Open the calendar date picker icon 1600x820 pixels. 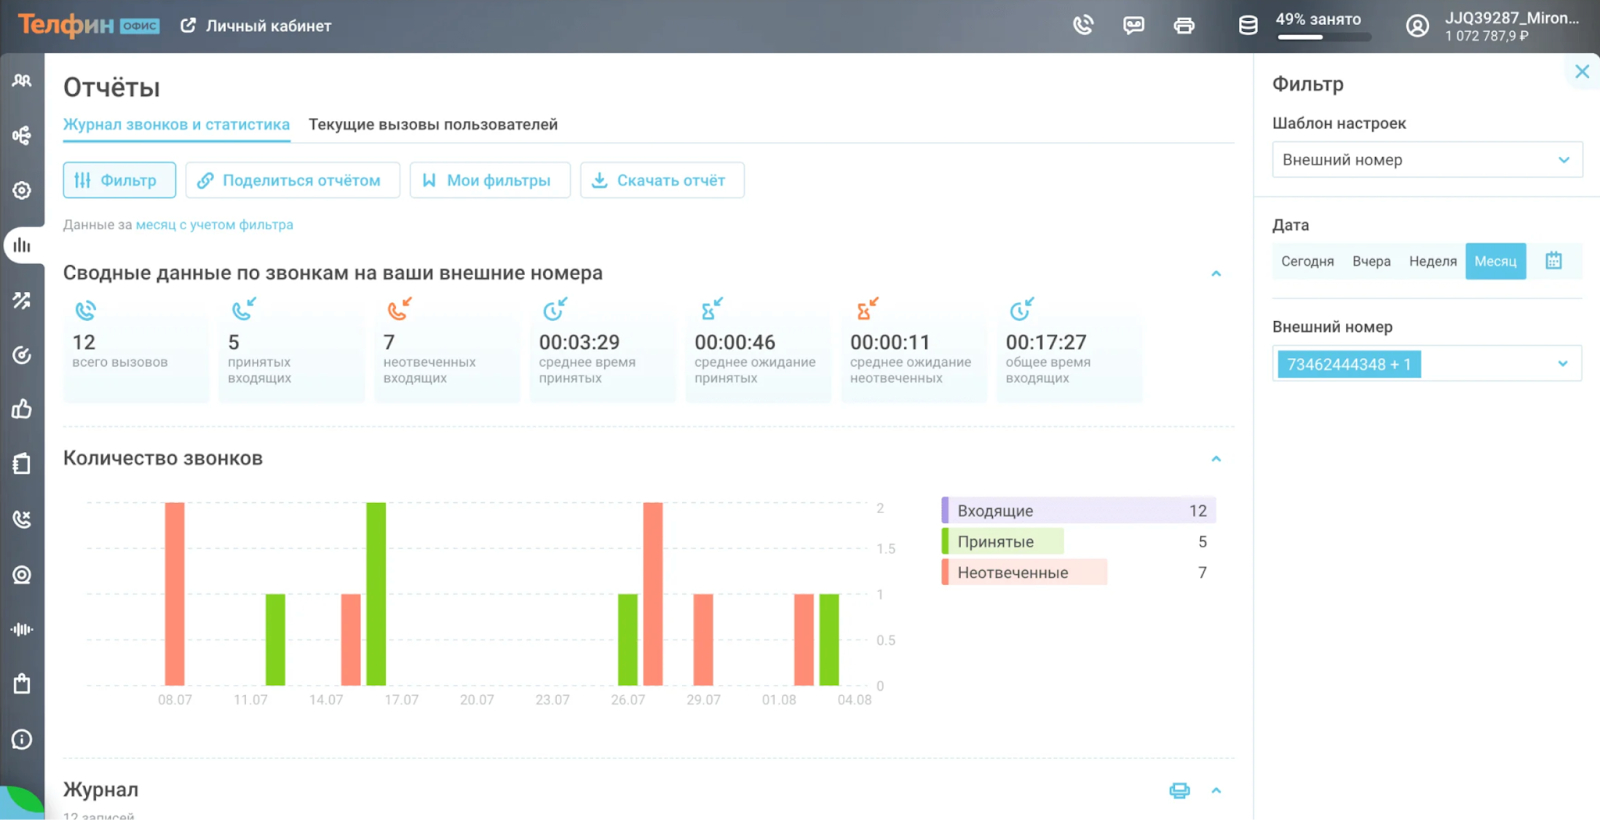coord(1553,261)
